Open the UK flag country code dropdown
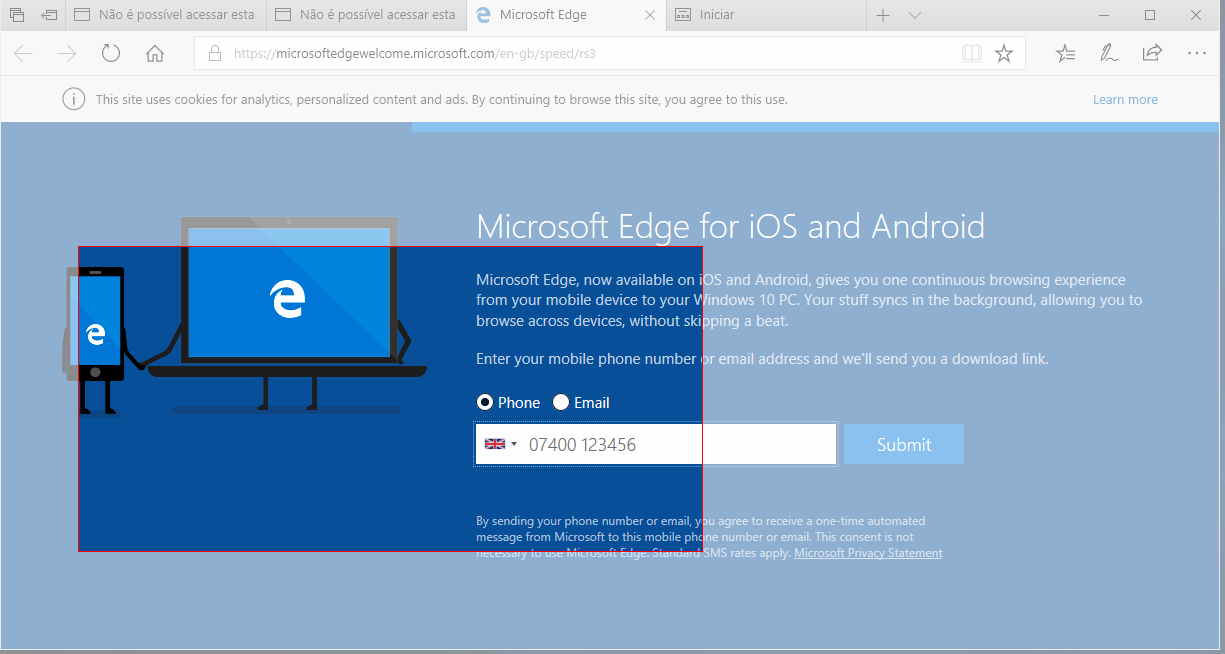This screenshot has width=1225, height=654. 501,444
